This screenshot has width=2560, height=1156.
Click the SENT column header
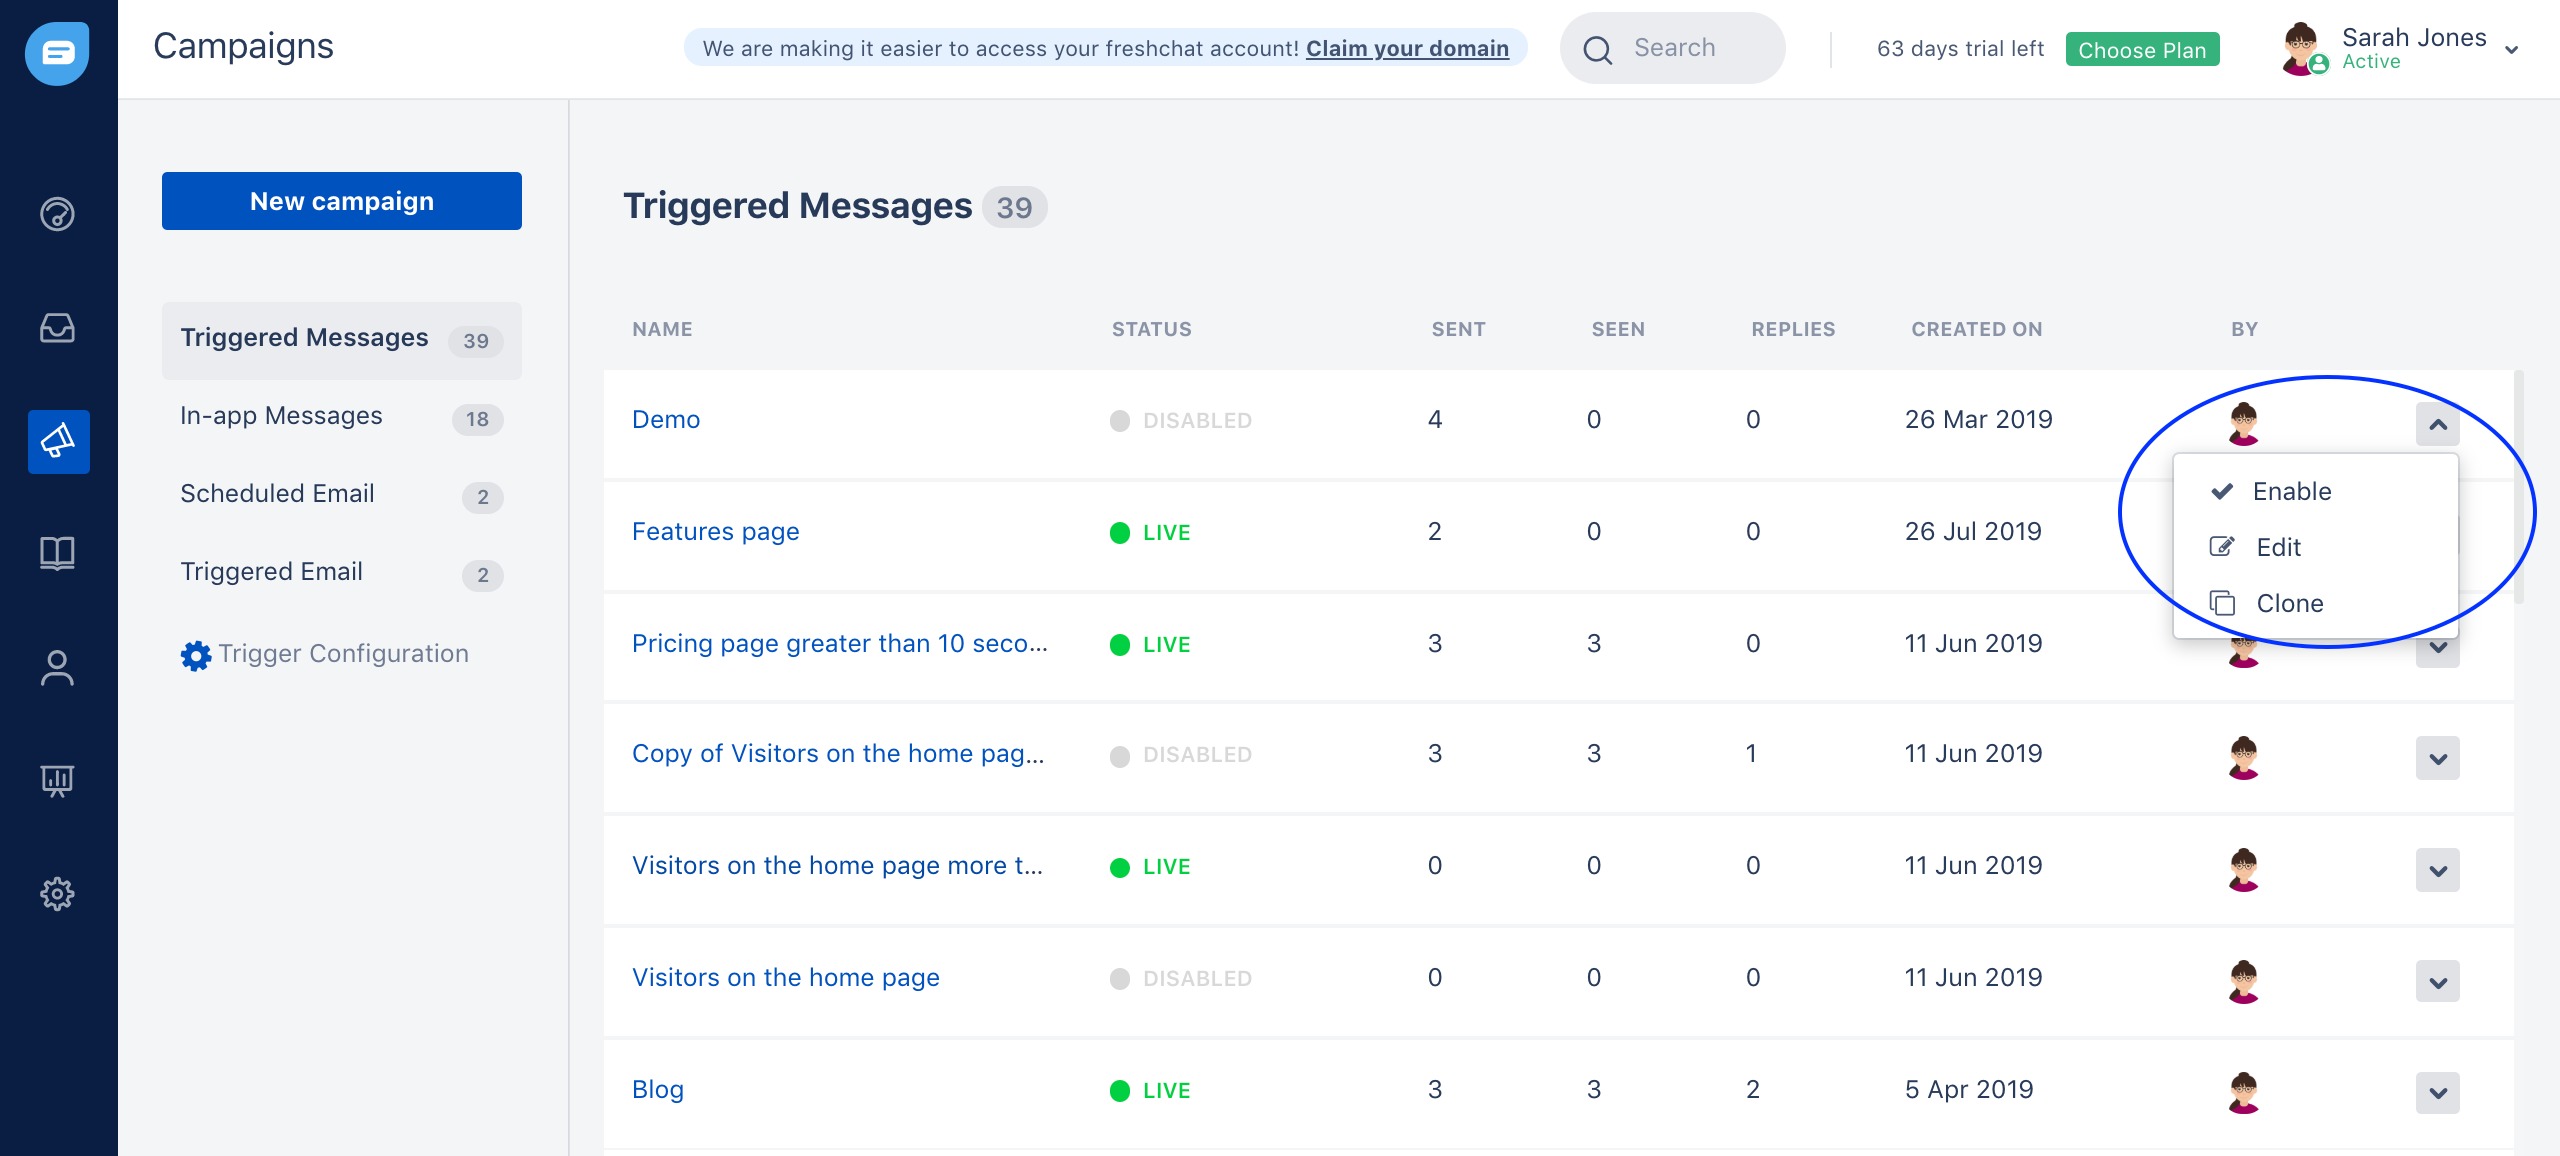point(1459,329)
